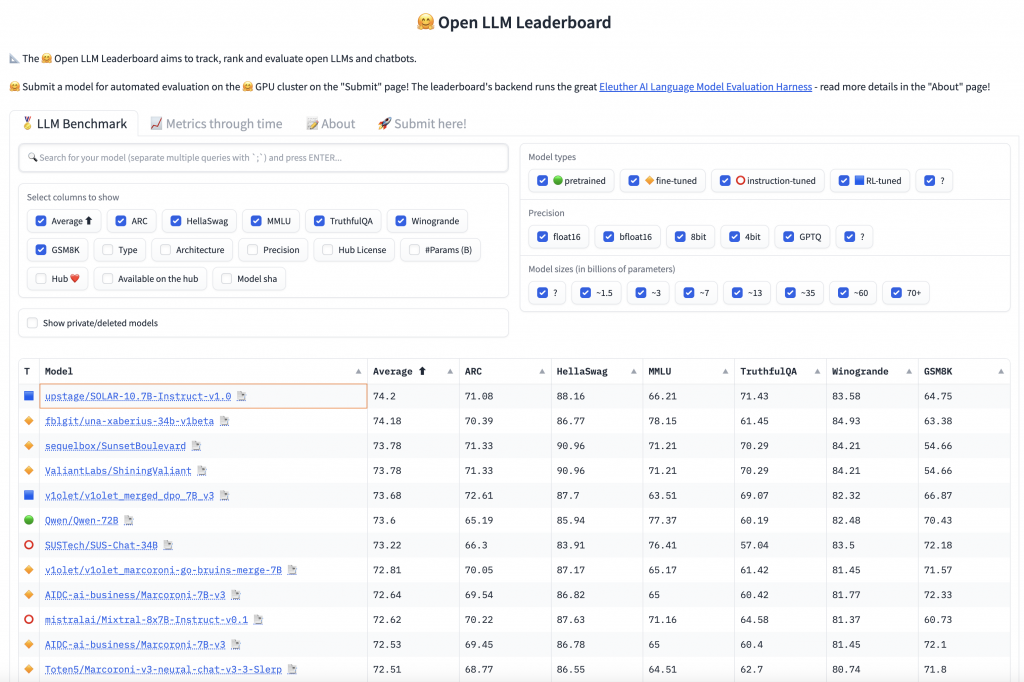This screenshot has height=682, width=1024.
Task: Click the 74.2 Average cell of SOLAR
Action: pyautogui.click(x=413, y=396)
